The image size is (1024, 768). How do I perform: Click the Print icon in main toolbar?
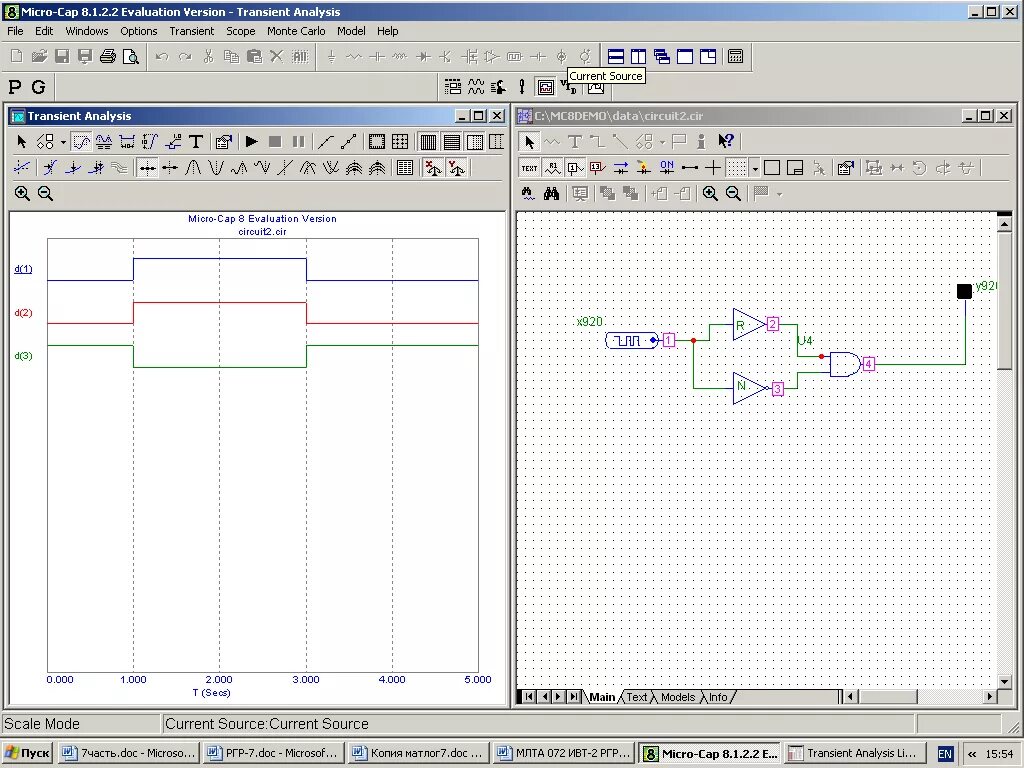[x=108, y=56]
